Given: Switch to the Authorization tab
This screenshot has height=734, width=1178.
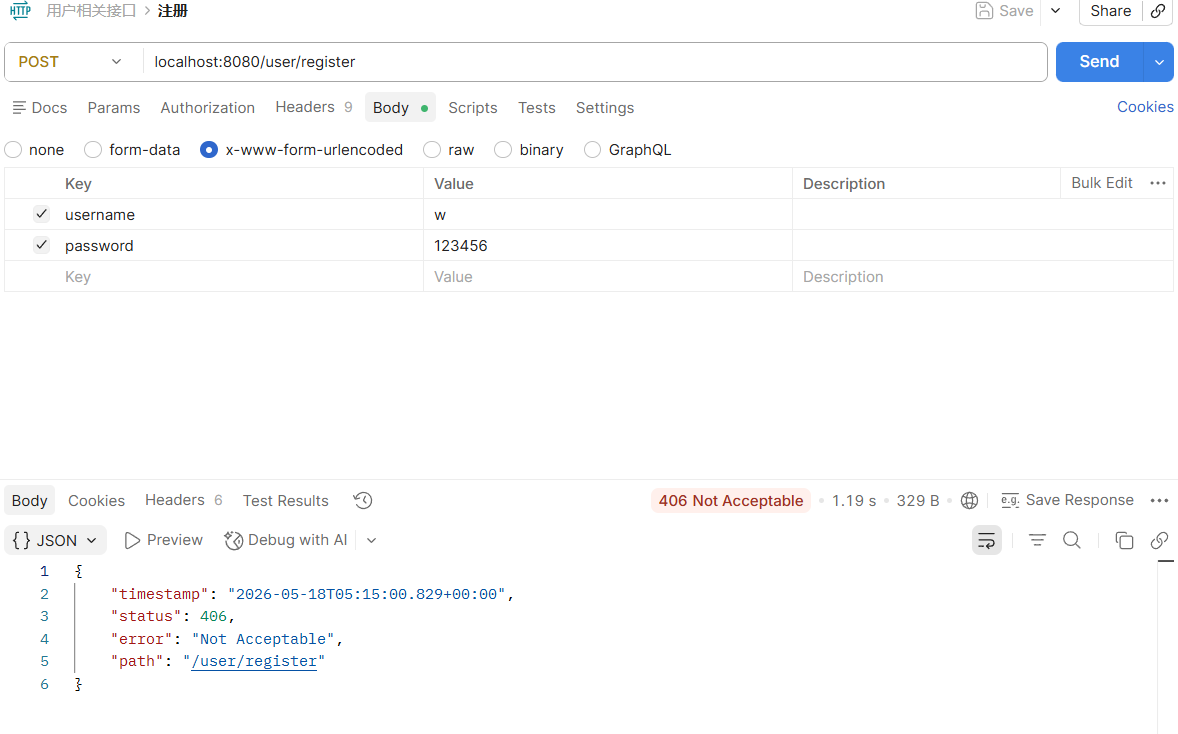Looking at the screenshot, I should pos(207,107).
